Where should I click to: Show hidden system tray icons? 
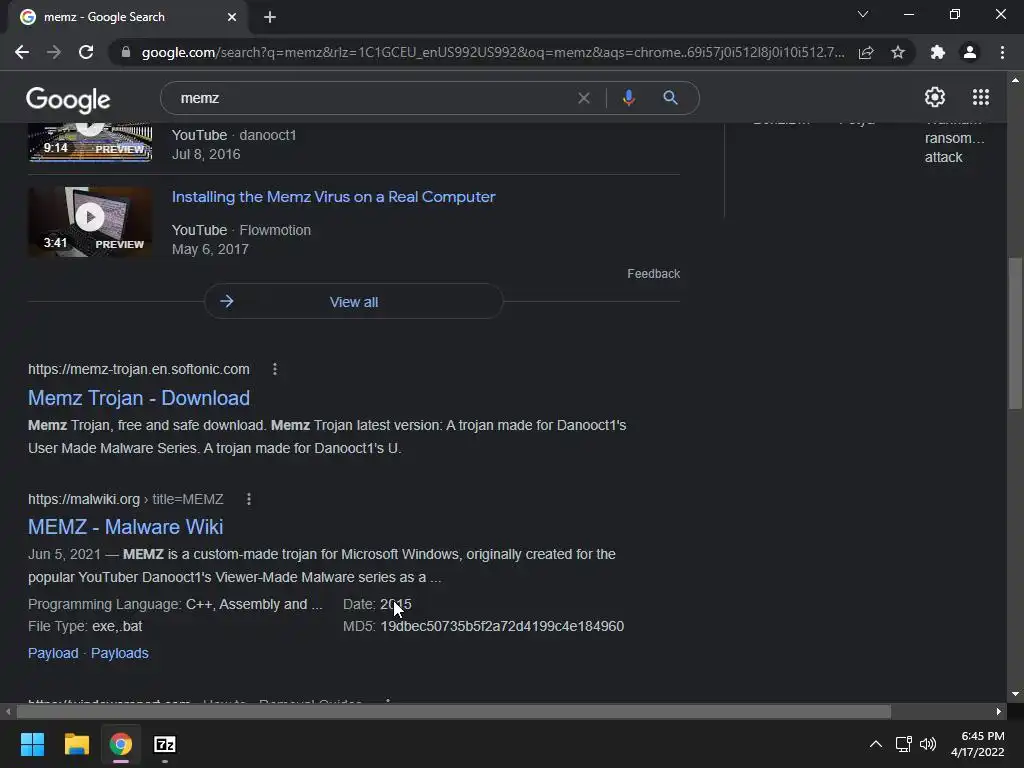pyautogui.click(x=876, y=744)
